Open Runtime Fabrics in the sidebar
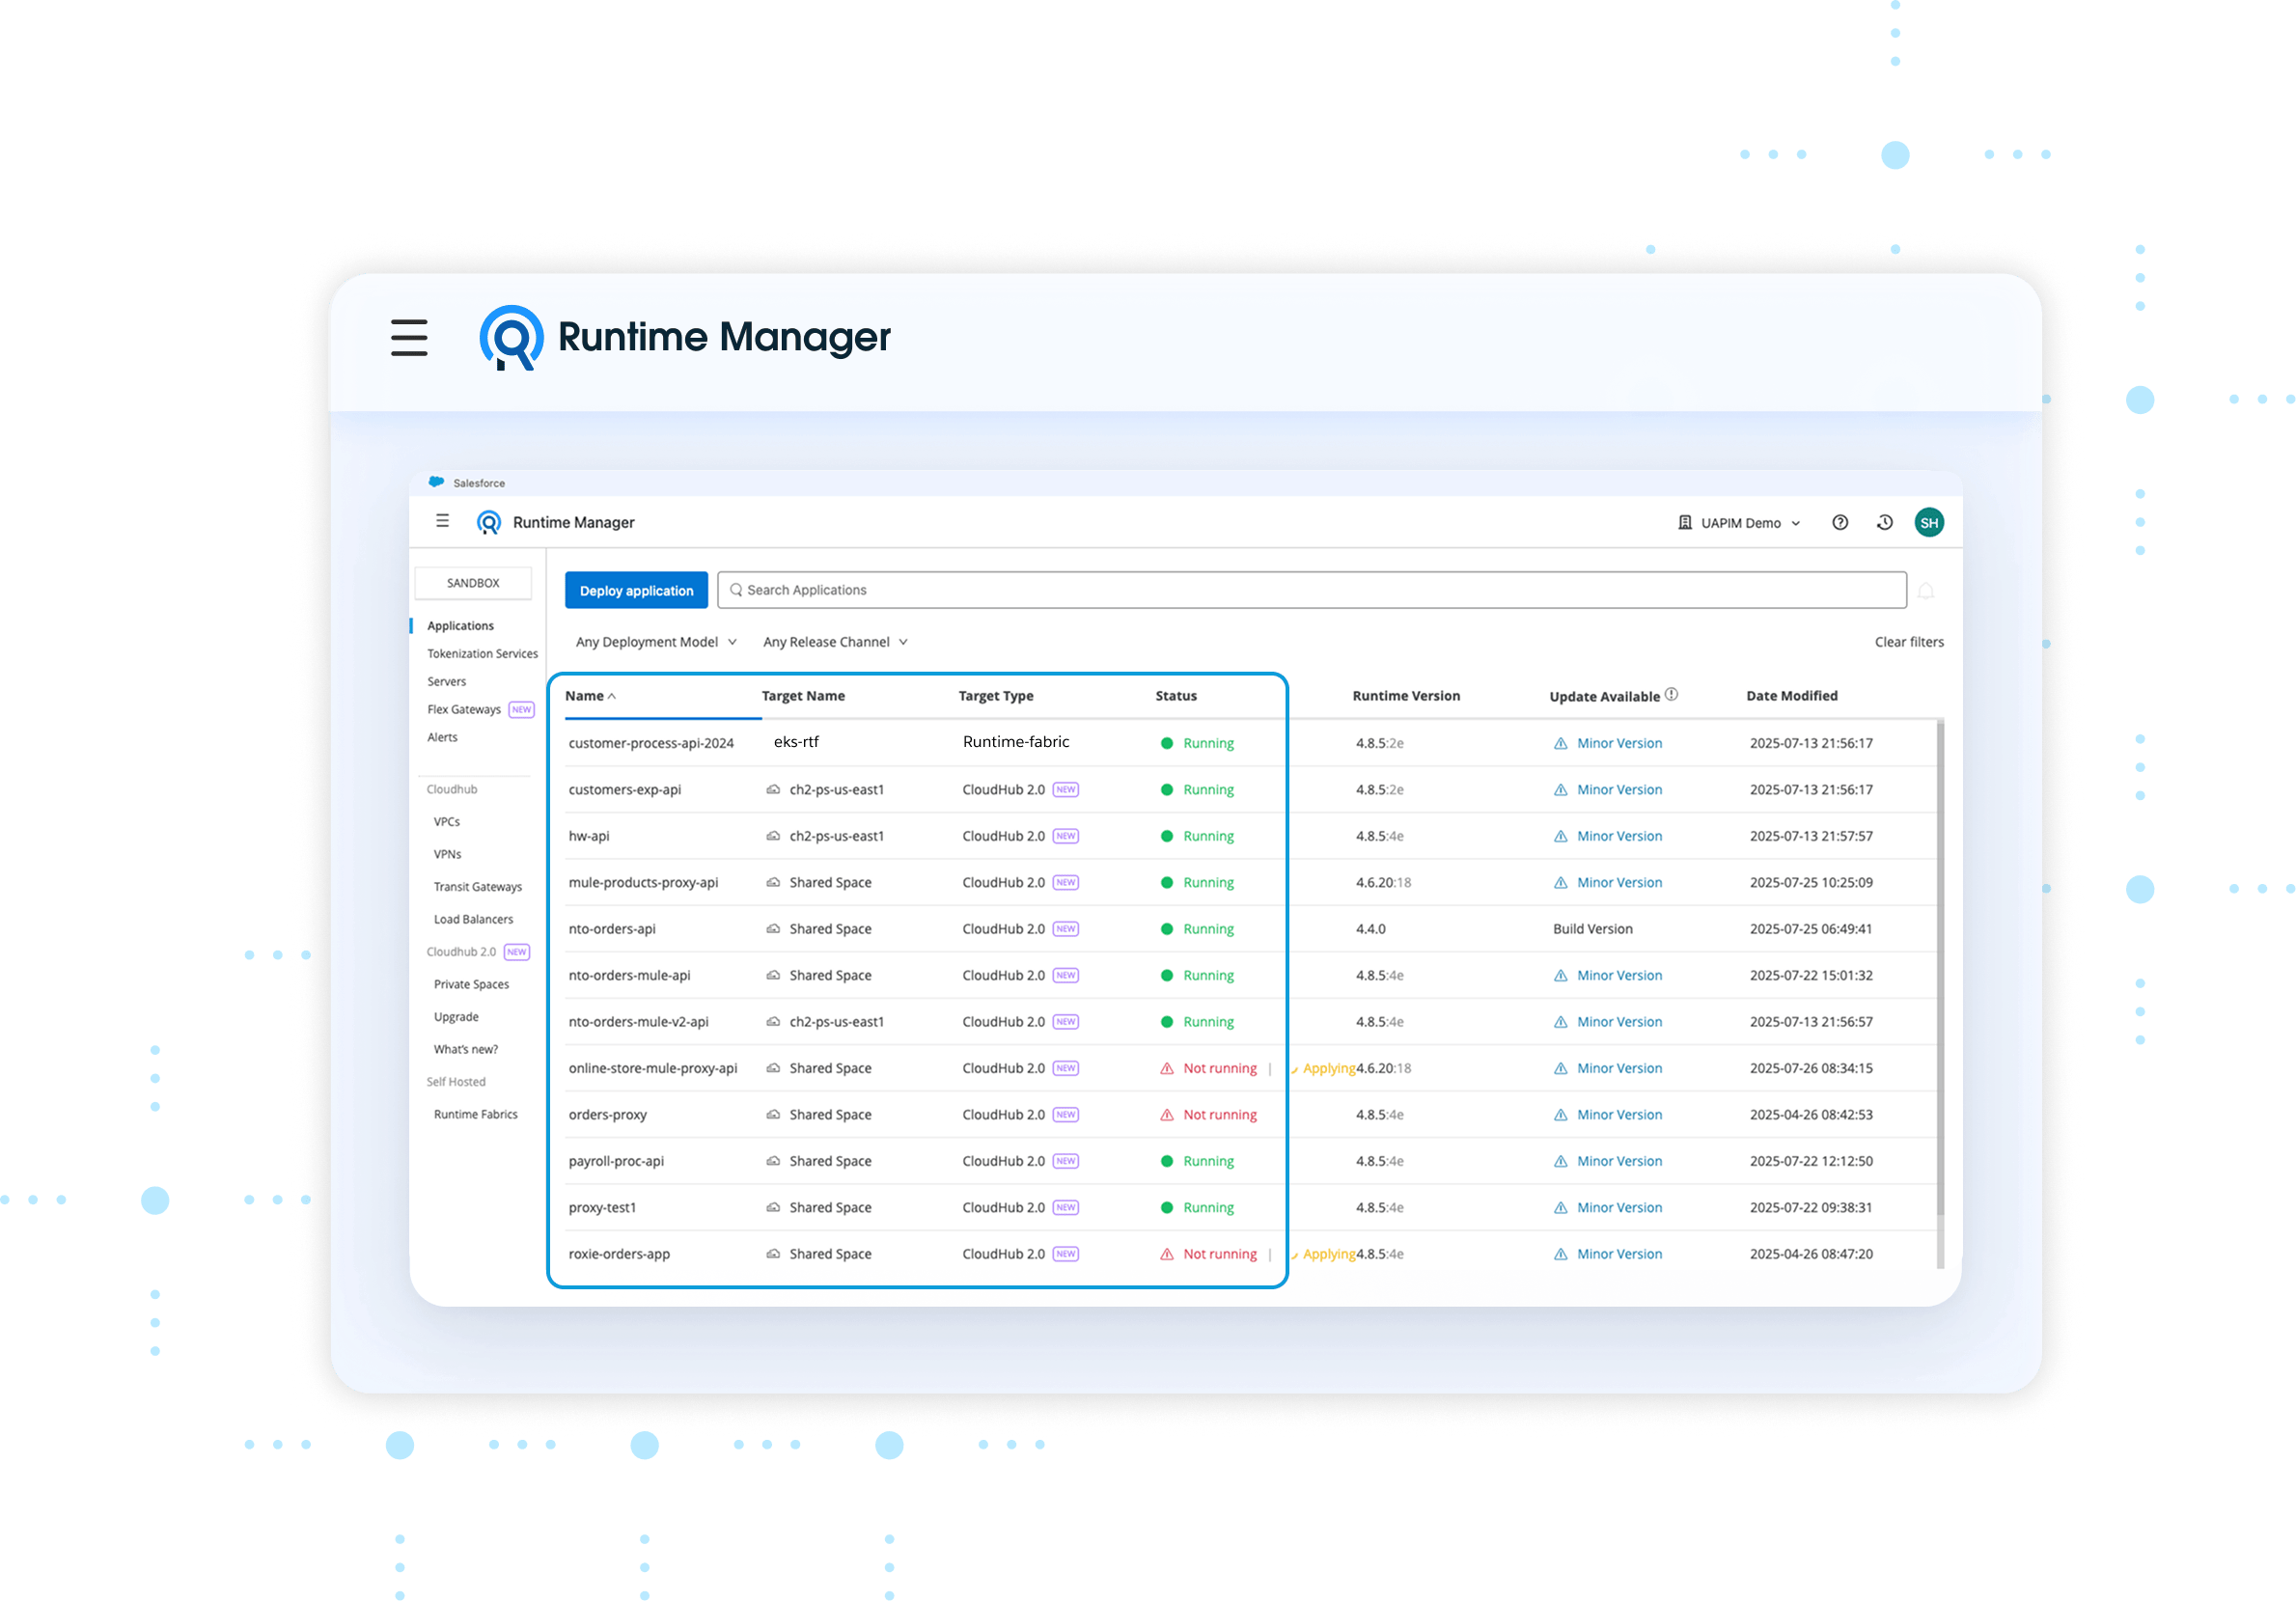This screenshot has width=2296, height=1601. (475, 1114)
